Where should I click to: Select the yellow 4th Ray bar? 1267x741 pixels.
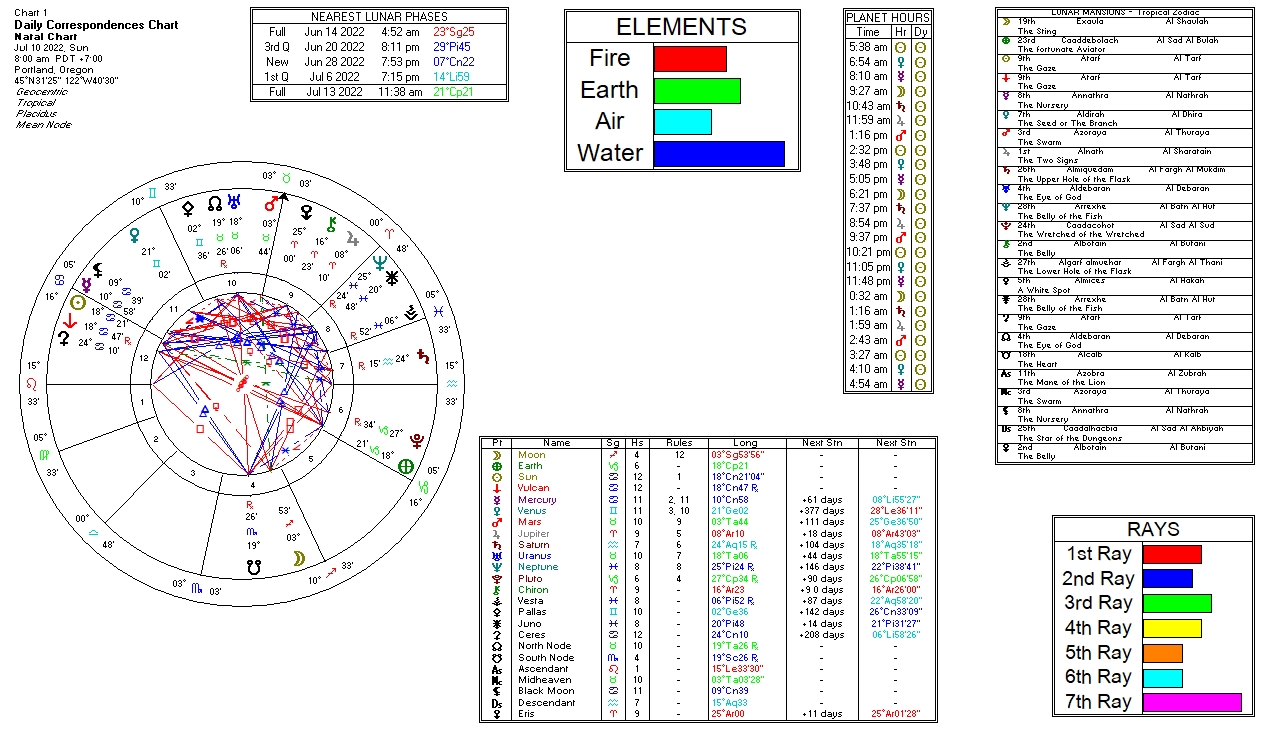[x=1172, y=628]
